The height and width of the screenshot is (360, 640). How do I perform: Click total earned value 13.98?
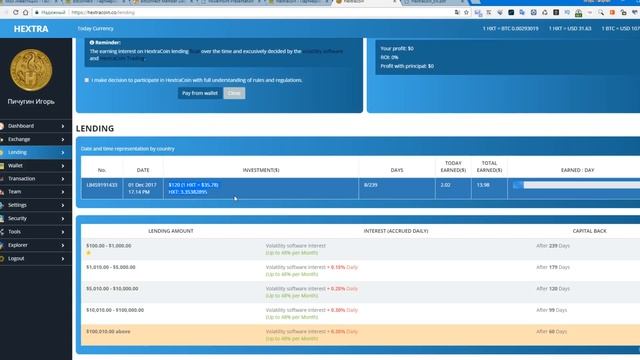point(483,185)
